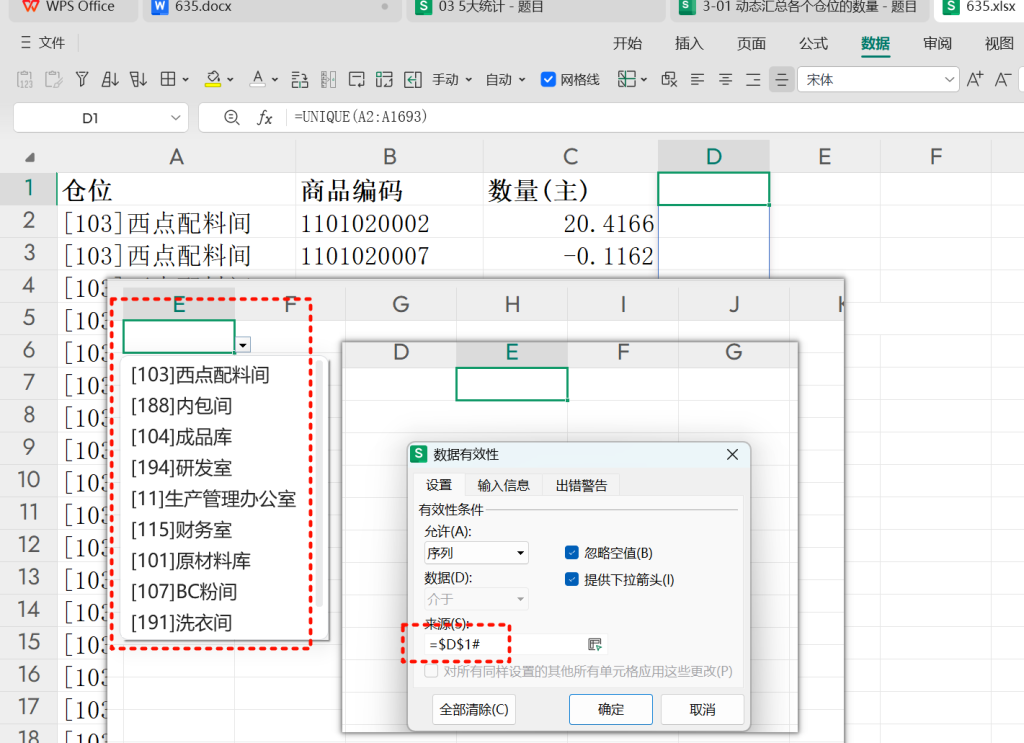
Task: Open the freeze panes grid icon
Action: tap(626, 80)
